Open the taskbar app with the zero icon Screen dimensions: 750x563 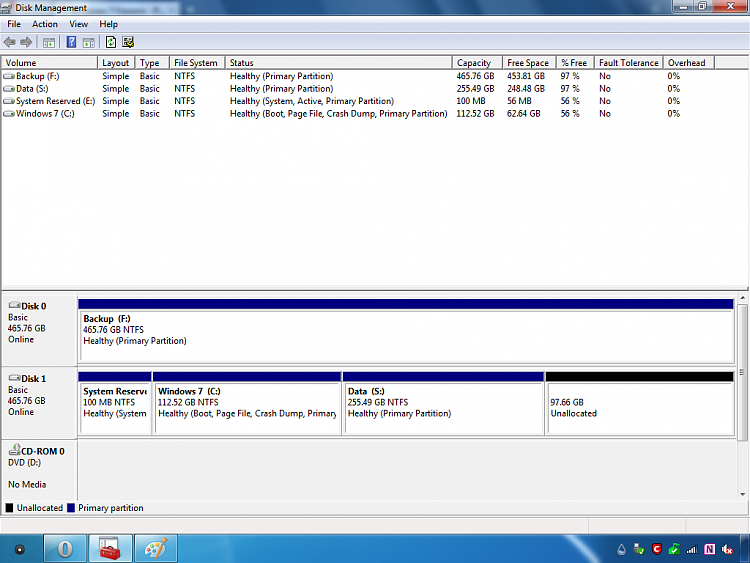65,549
